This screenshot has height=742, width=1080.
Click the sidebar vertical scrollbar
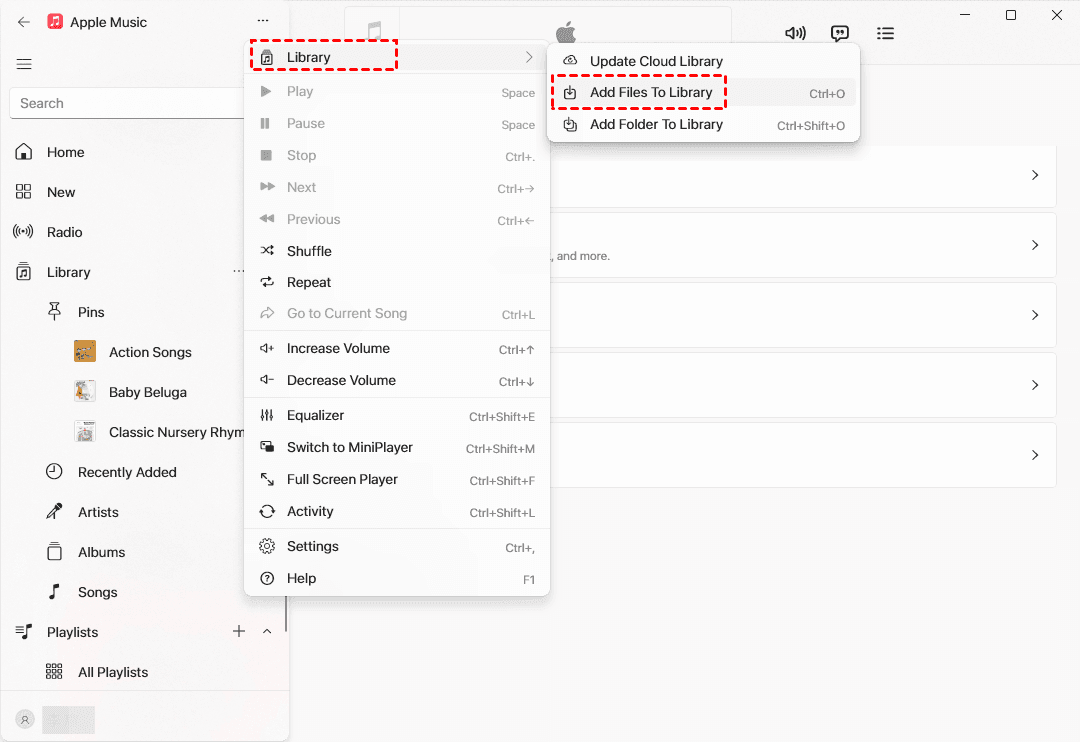(286, 613)
